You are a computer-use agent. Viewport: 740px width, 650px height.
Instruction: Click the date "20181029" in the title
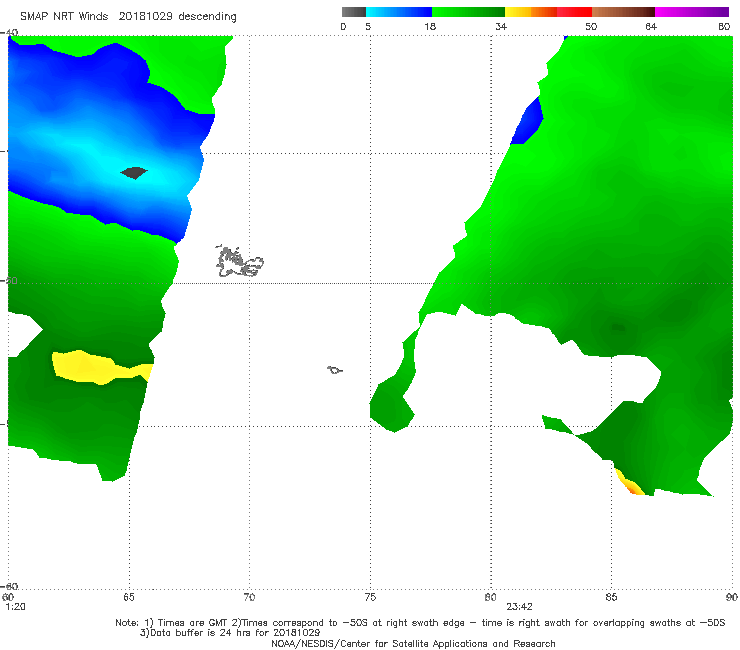click(146, 17)
